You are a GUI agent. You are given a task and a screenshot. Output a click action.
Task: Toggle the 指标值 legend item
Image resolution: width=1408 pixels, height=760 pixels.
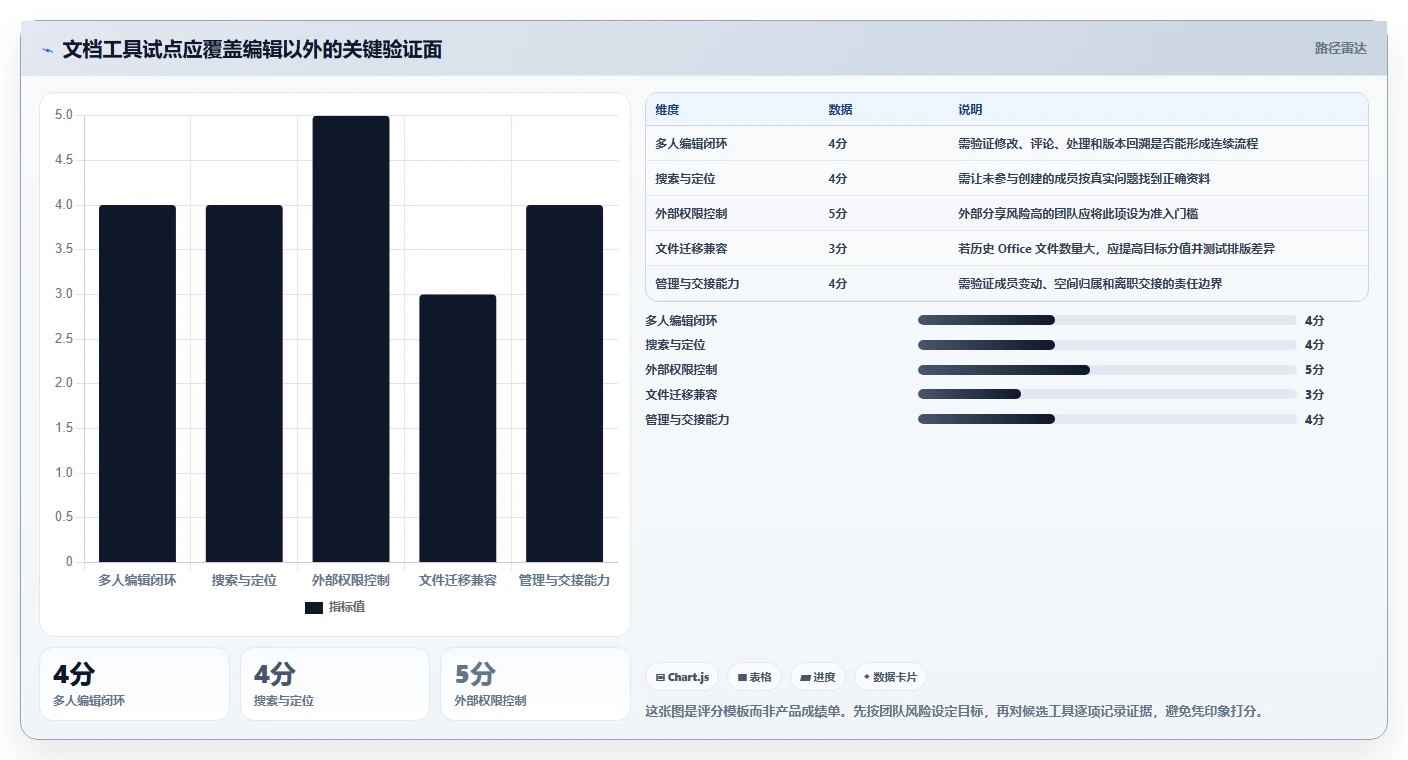335,607
